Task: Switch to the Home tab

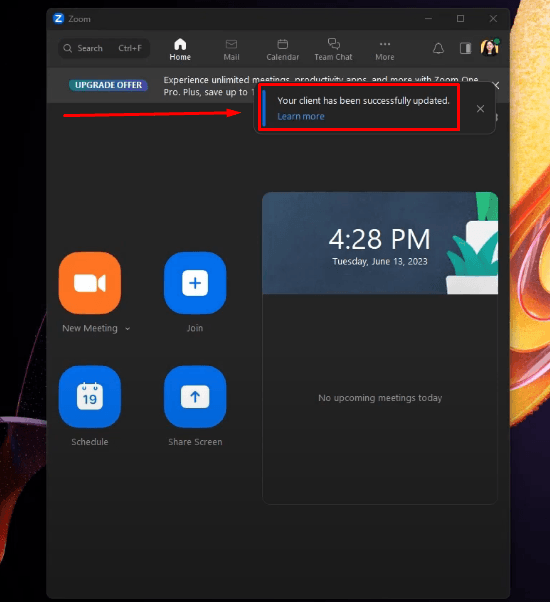Action: click(x=180, y=50)
